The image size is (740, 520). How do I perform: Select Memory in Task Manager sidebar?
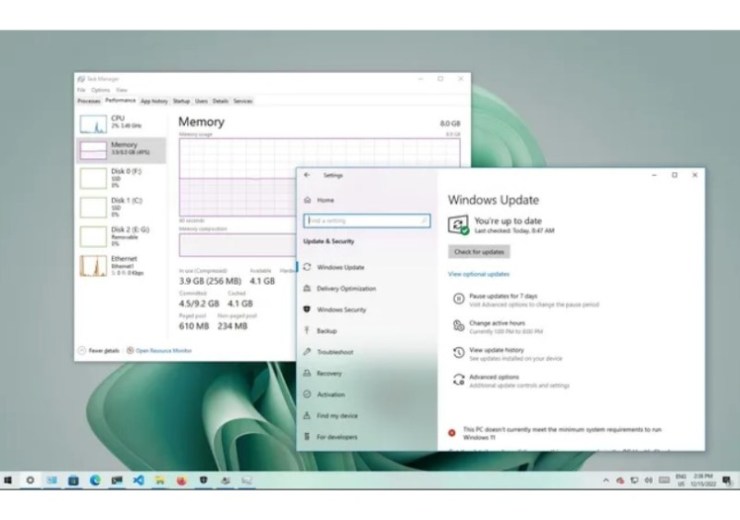(121, 150)
